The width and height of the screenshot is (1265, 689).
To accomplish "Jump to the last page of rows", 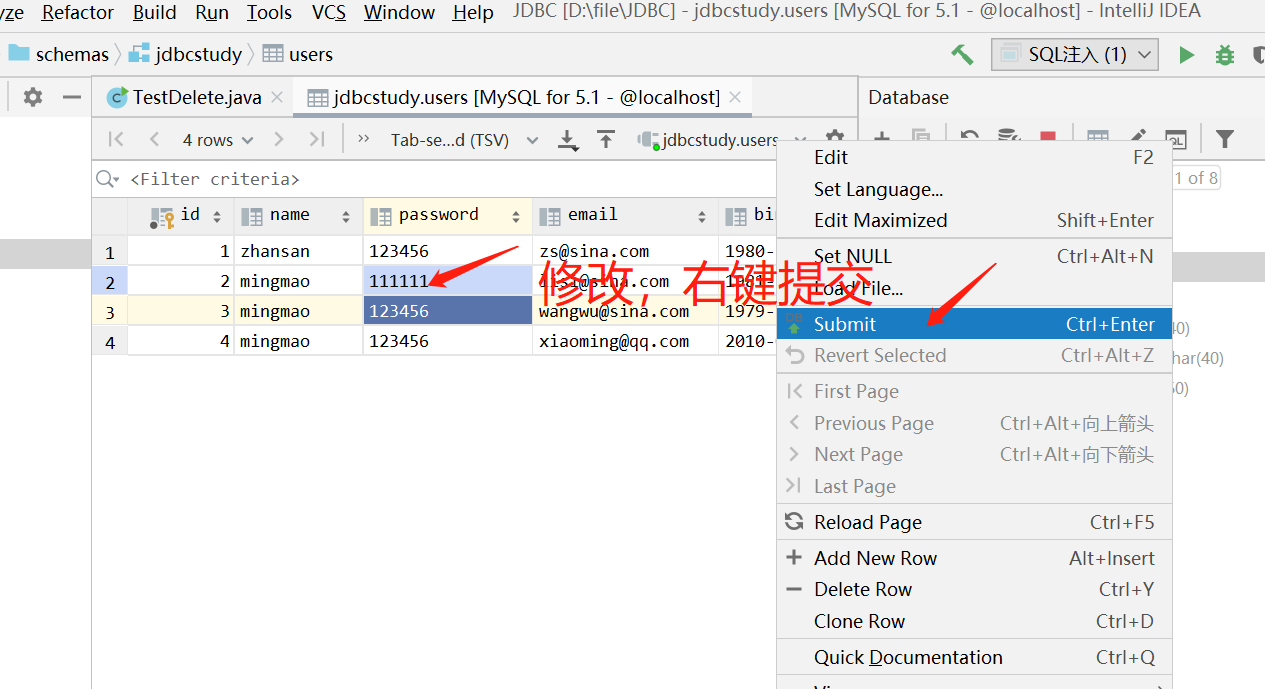I will tap(316, 139).
